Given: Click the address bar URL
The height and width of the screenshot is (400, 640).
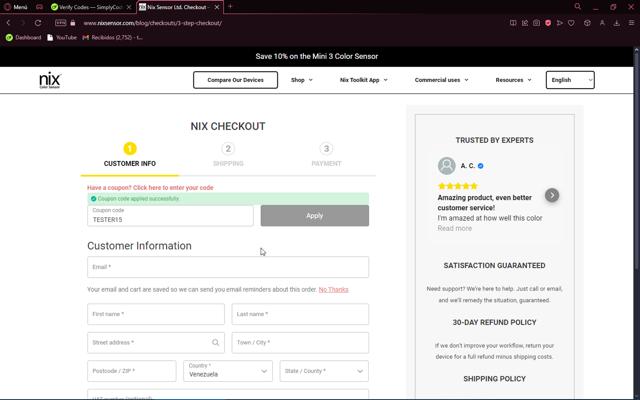Looking at the screenshot, I should (x=153, y=23).
